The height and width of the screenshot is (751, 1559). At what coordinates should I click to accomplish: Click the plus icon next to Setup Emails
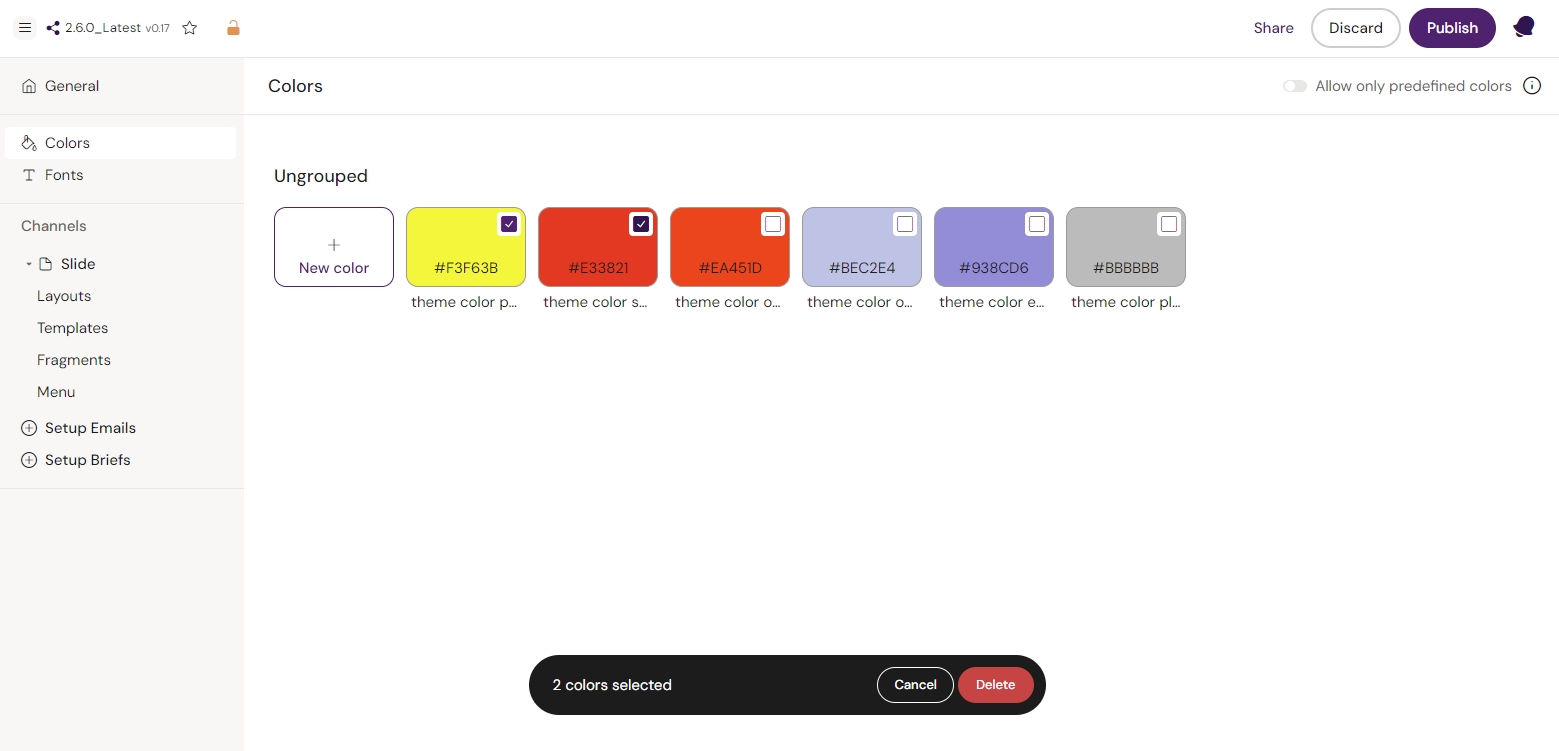29,428
